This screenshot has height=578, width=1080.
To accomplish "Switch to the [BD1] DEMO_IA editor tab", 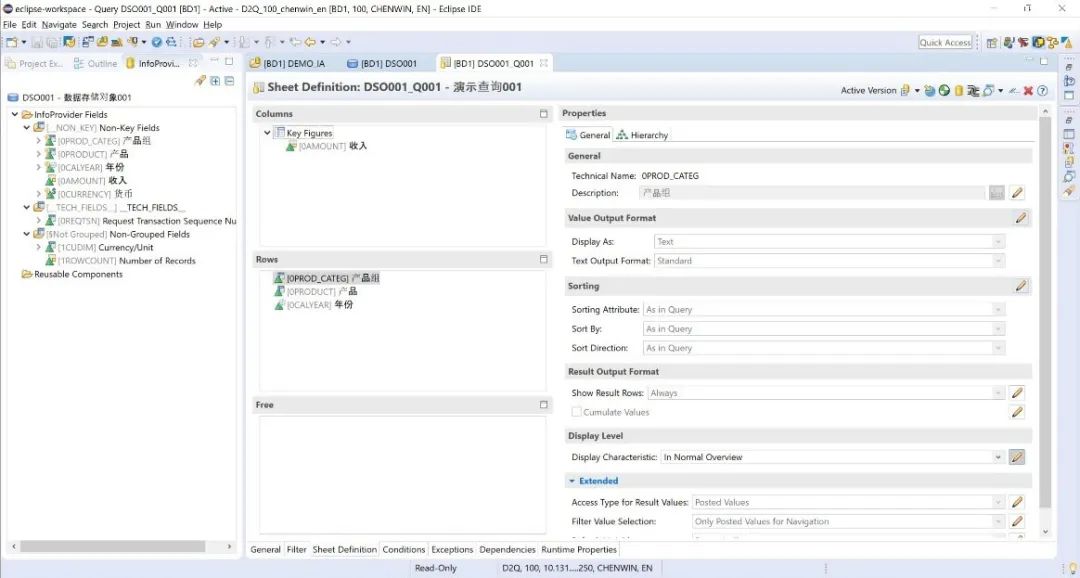I will point(287,63).
